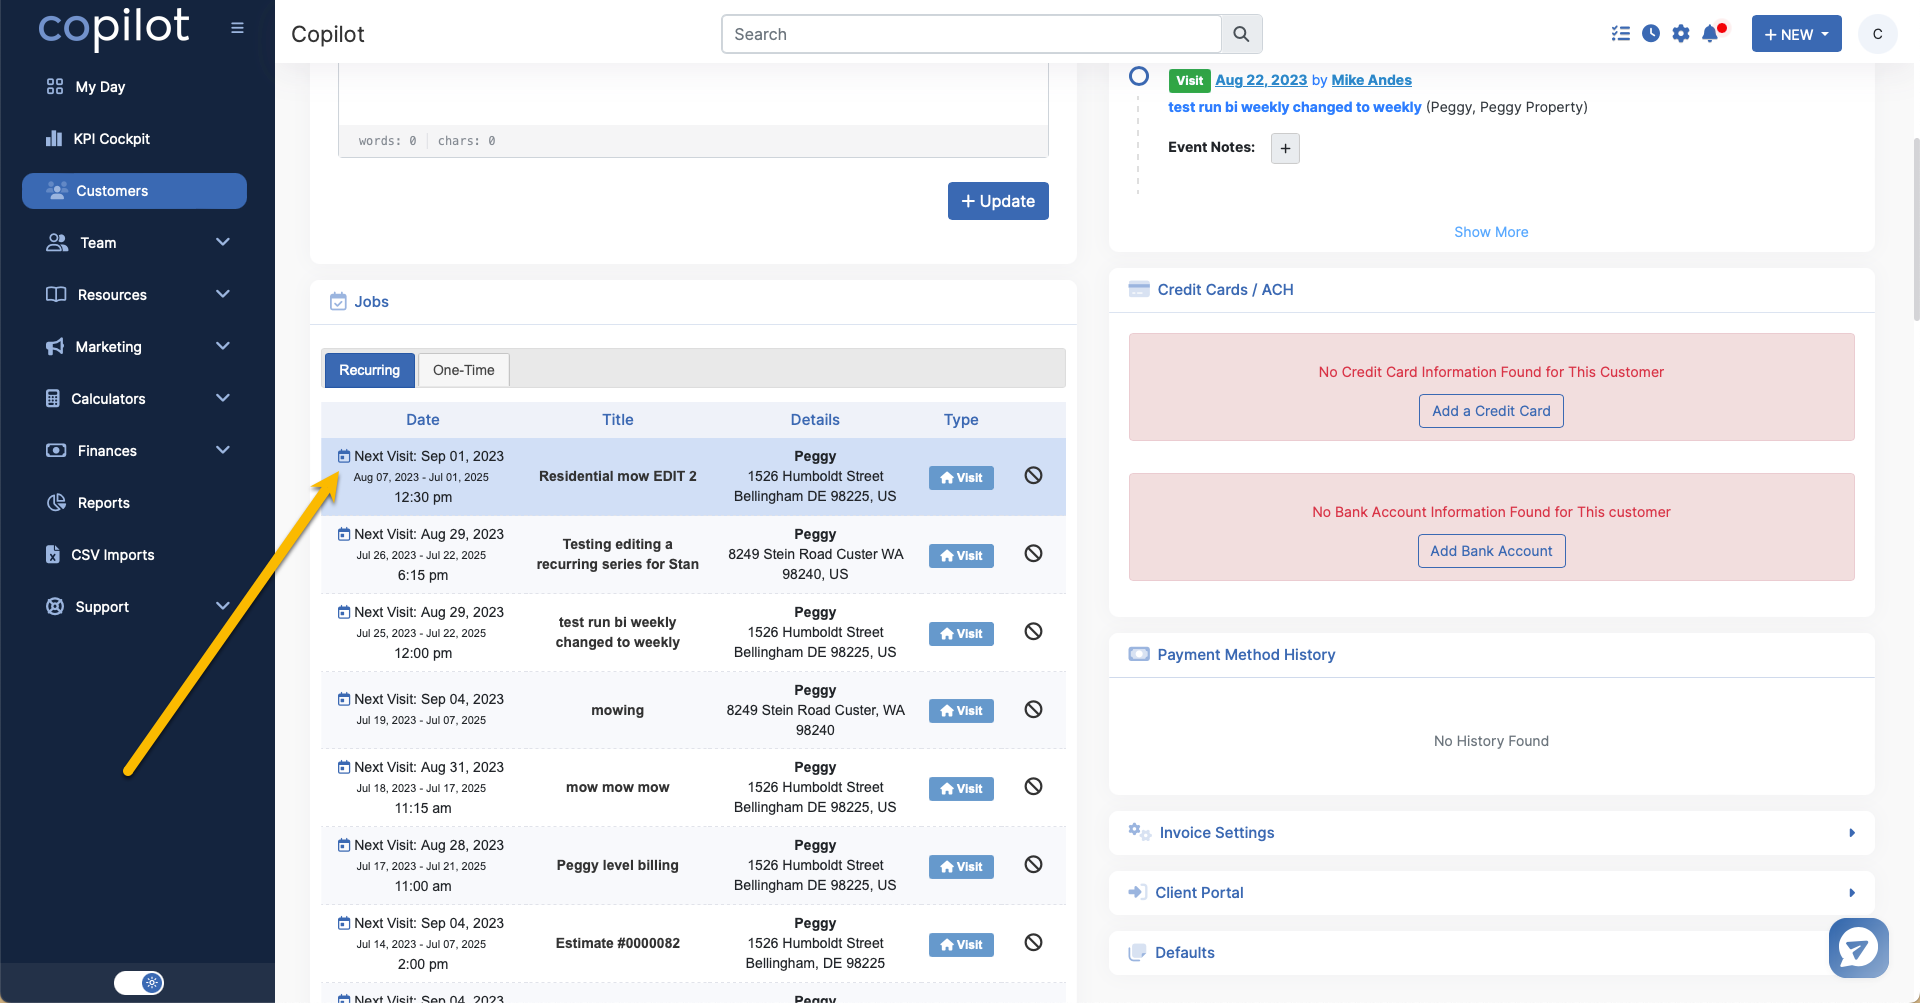Cancel the mow mow mow job
Screen dimensions: 1920x1003
coord(1034,787)
